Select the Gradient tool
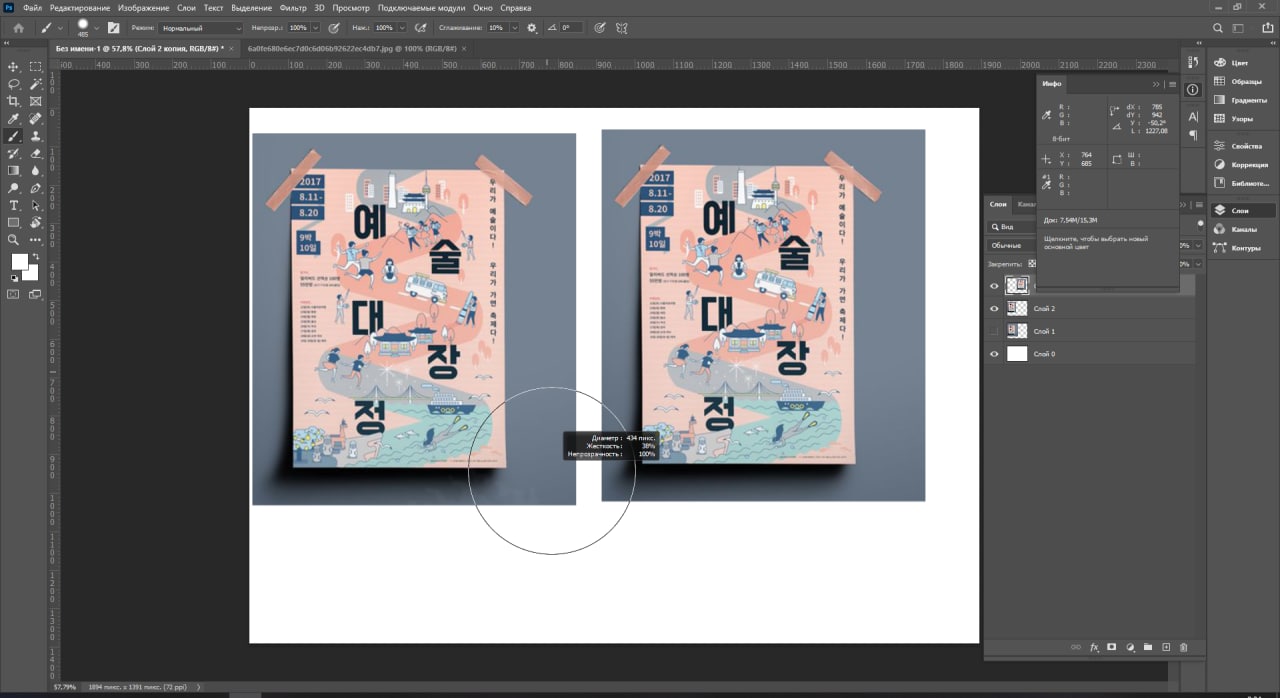The image size is (1280, 698). coord(14,170)
